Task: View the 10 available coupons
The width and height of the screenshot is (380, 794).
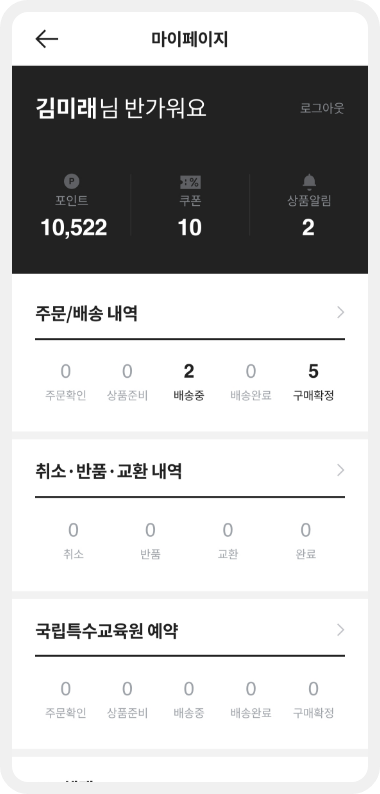Action: click(190, 228)
